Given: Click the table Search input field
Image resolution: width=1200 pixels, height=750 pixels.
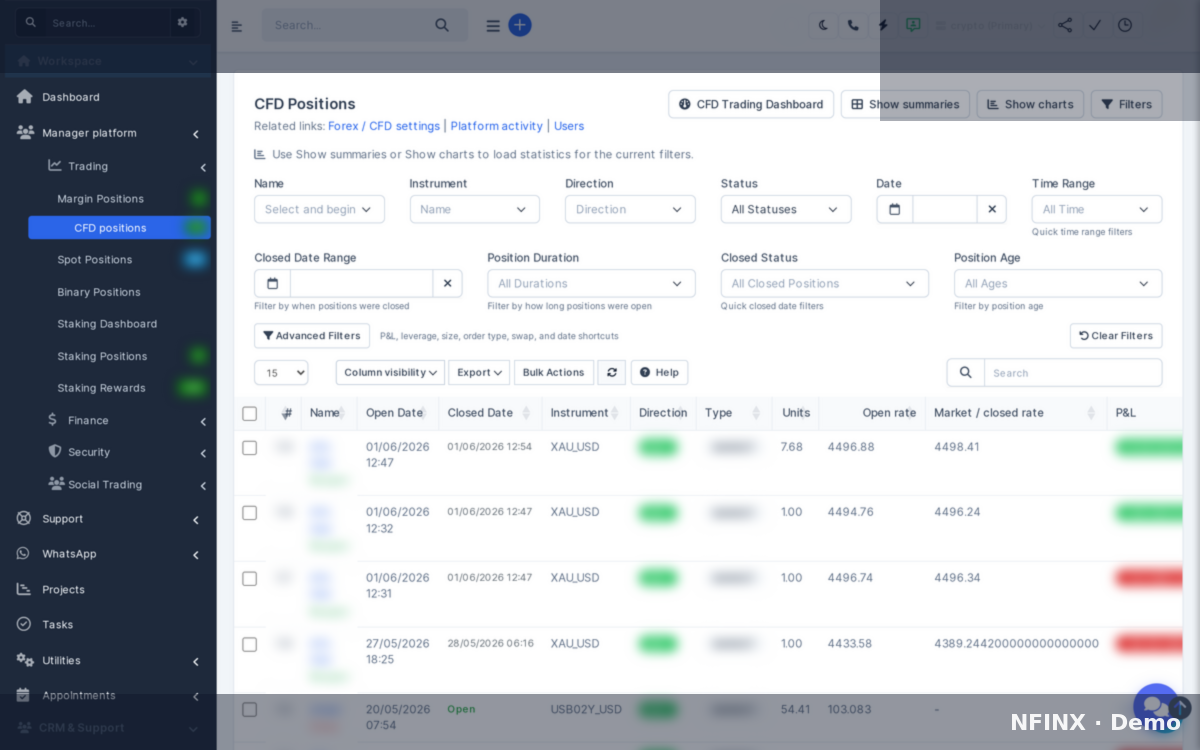Looking at the screenshot, I should click(x=1073, y=372).
